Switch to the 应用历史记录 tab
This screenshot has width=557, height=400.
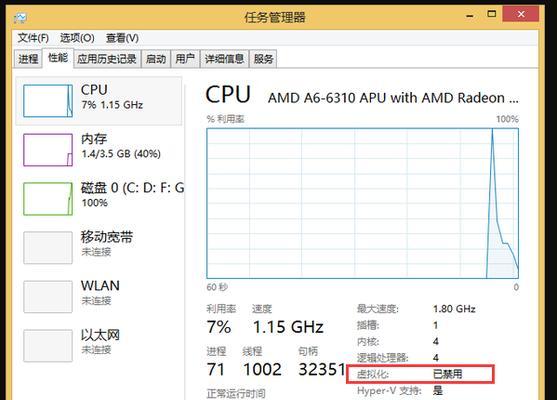(x=107, y=59)
